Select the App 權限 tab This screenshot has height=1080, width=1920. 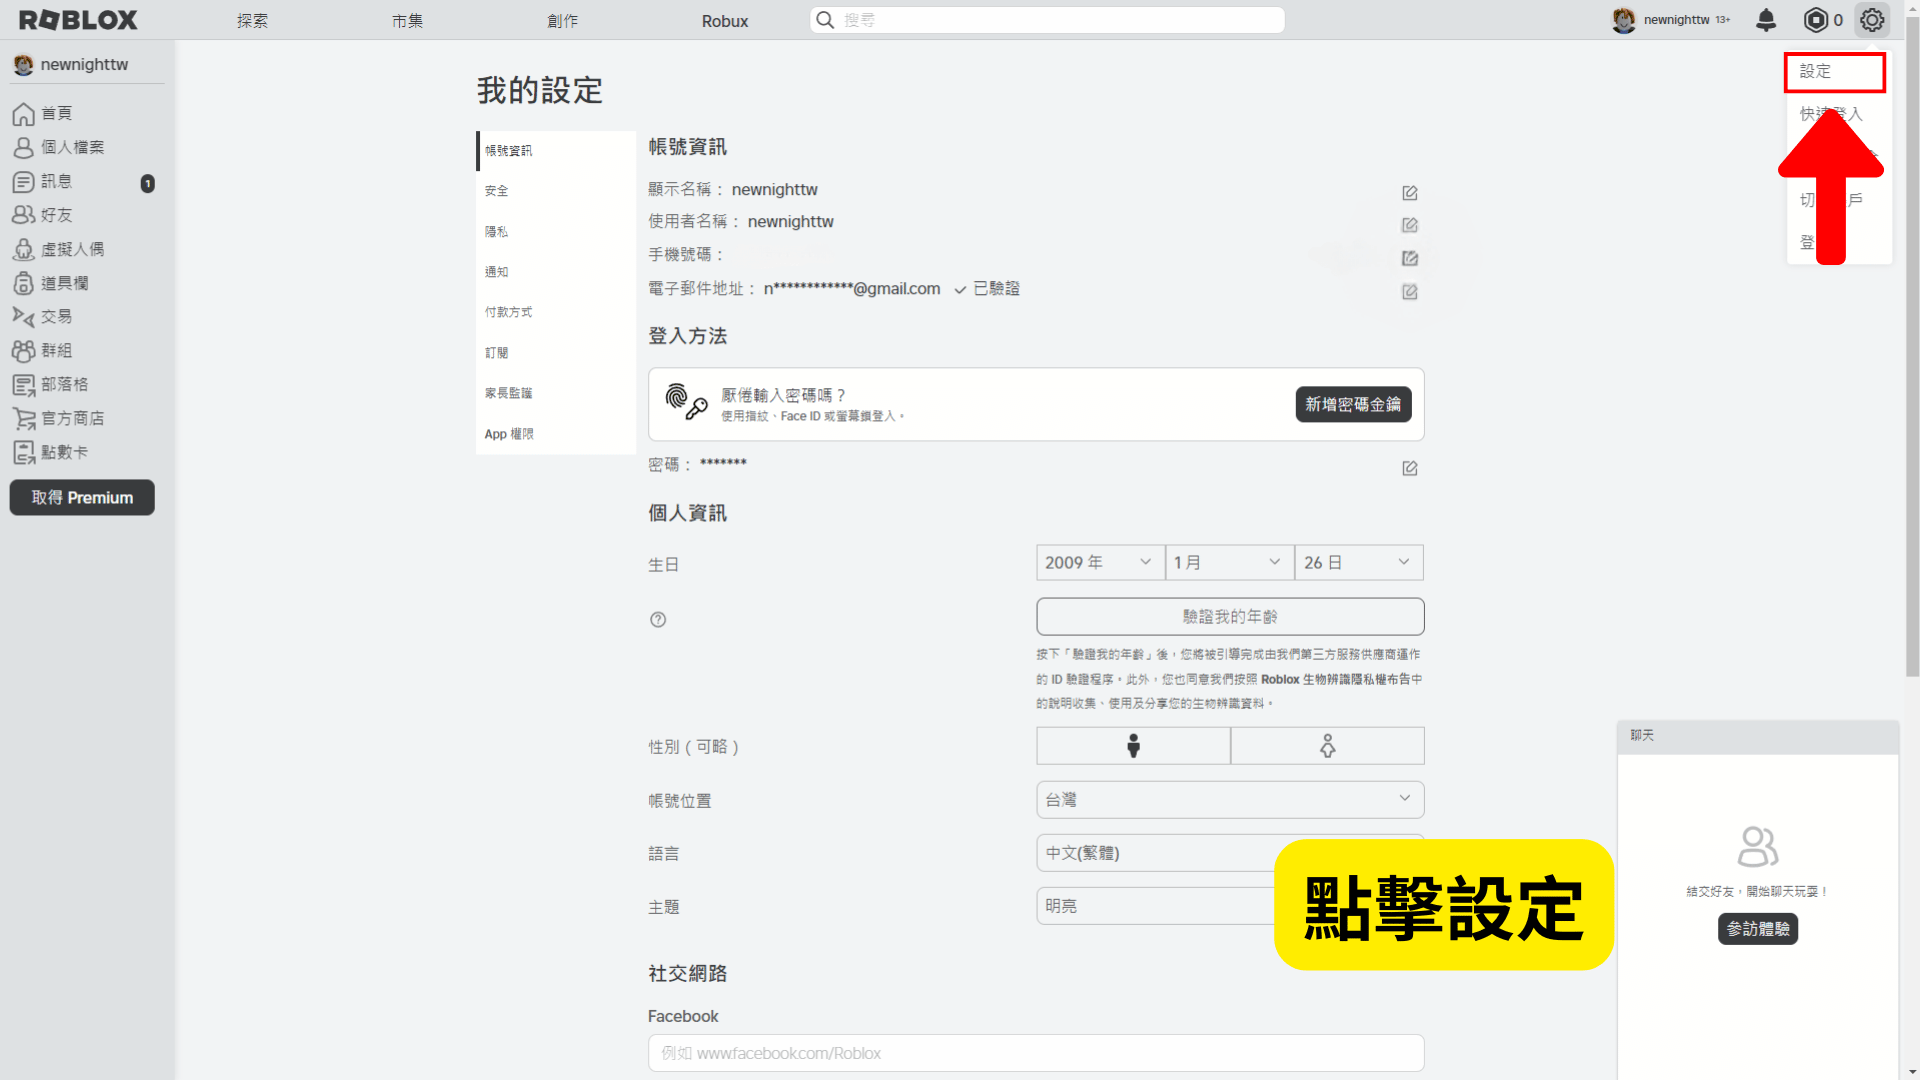tap(556, 434)
